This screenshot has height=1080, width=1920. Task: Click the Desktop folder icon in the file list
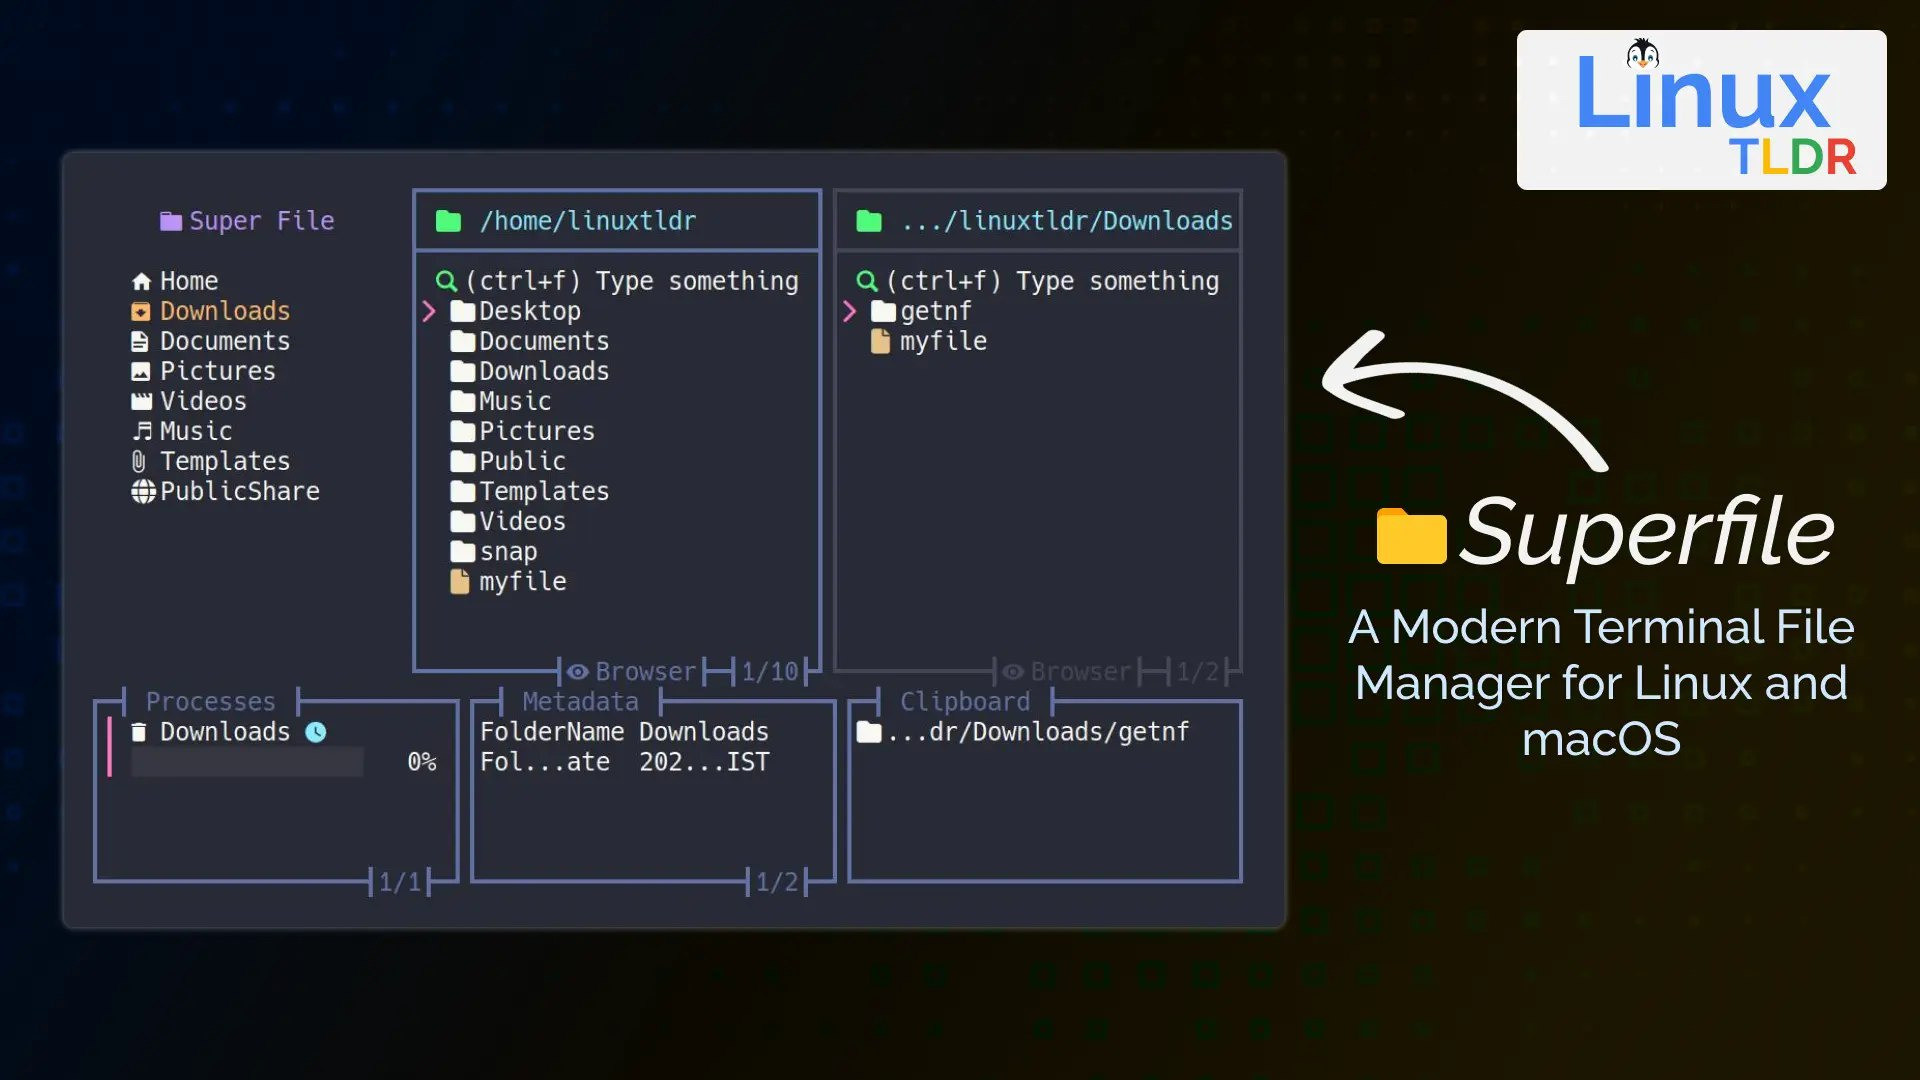tap(462, 311)
